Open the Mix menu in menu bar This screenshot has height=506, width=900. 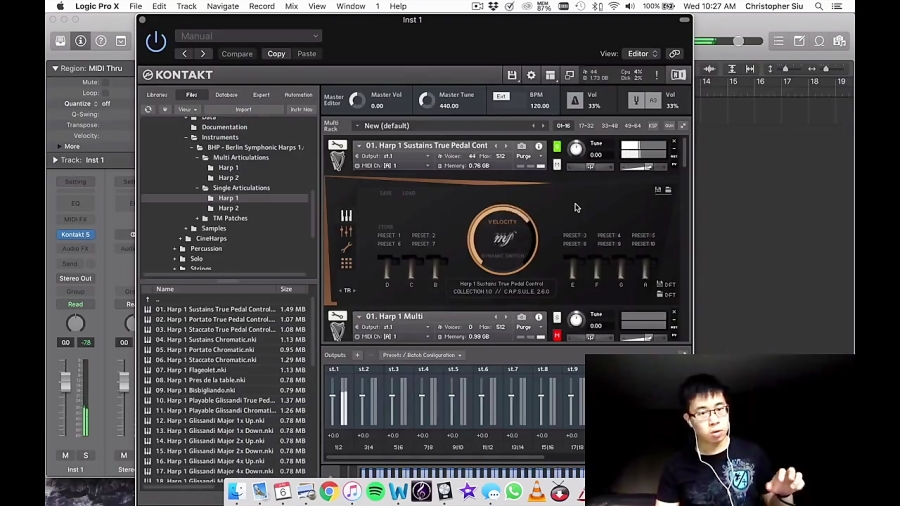pos(292,6)
